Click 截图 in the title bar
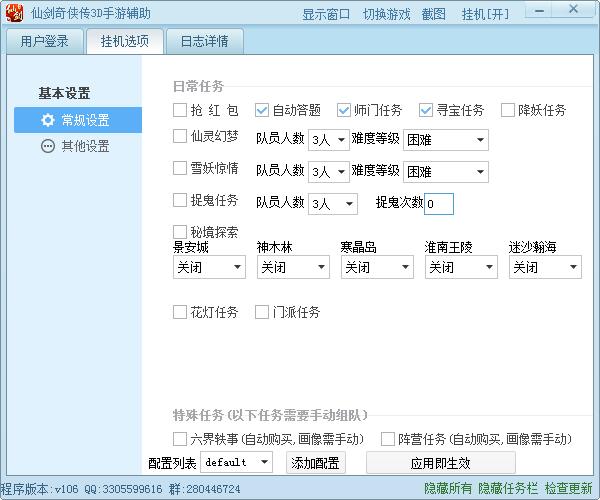The image size is (600, 500). point(434,15)
